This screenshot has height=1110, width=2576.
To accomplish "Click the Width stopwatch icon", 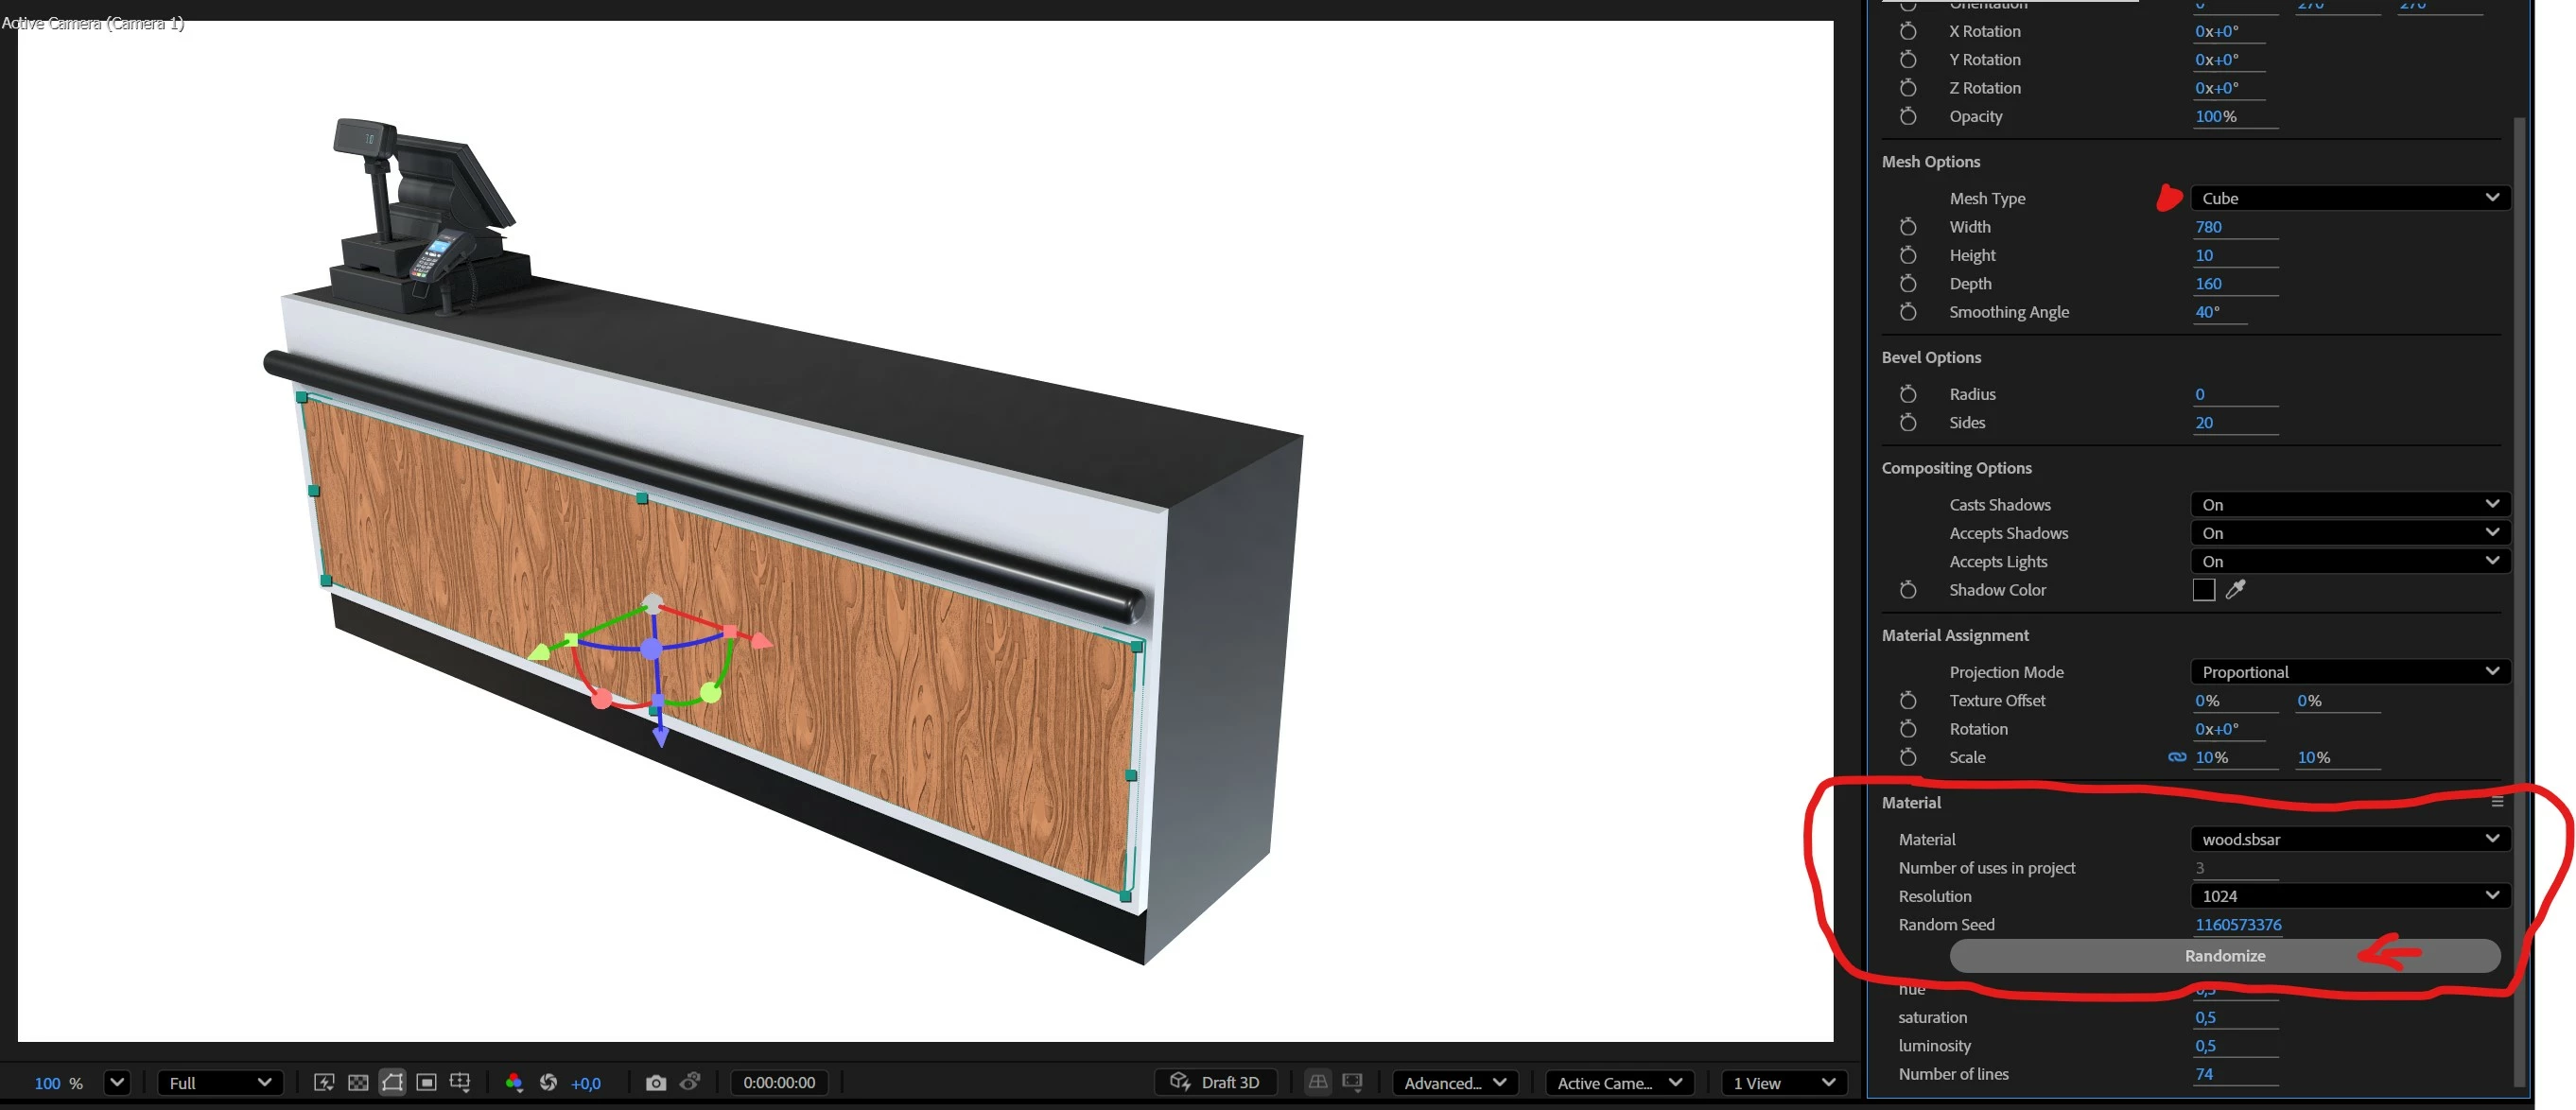I will (1908, 227).
